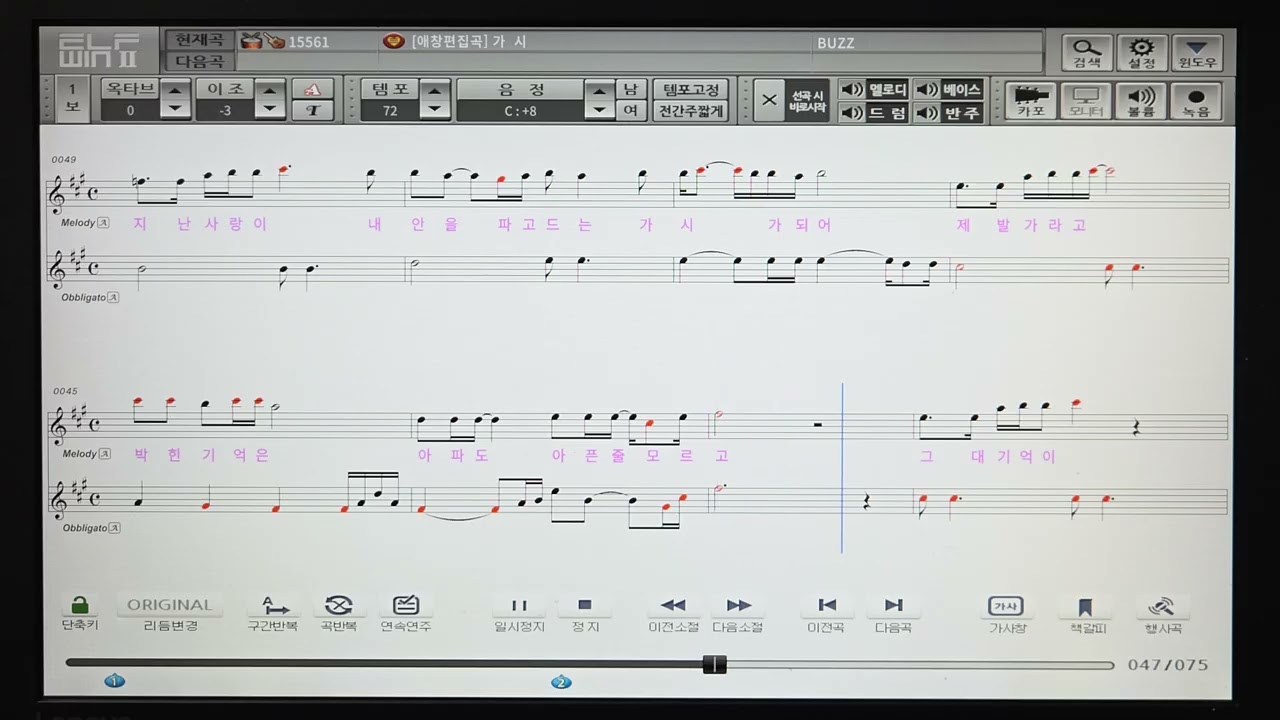The height and width of the screenshot is (720, 1280).
Task: Click the ELF WIN II logo
Action: [100, 52]
